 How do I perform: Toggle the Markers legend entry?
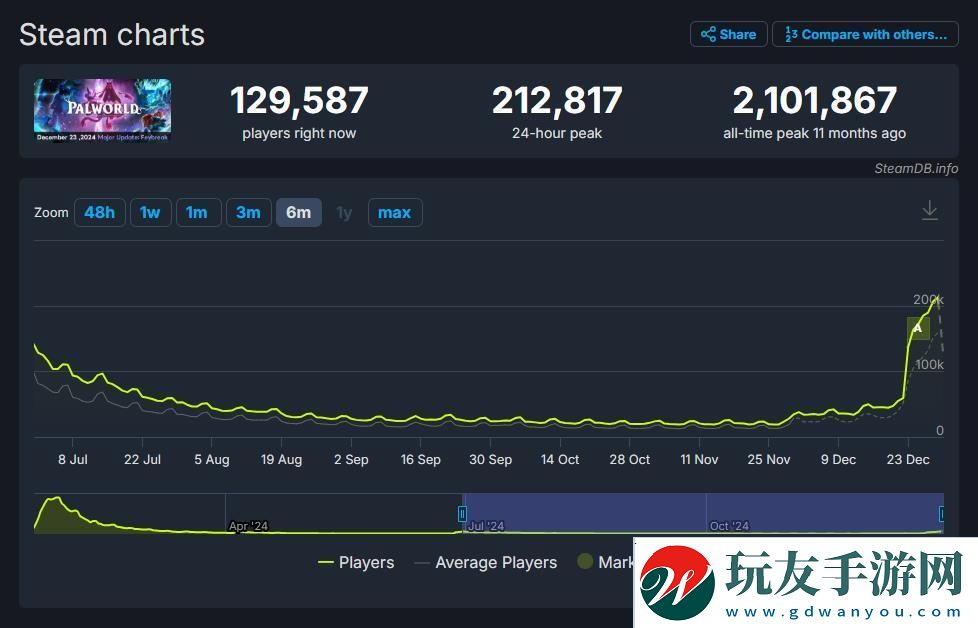(606, 562)
